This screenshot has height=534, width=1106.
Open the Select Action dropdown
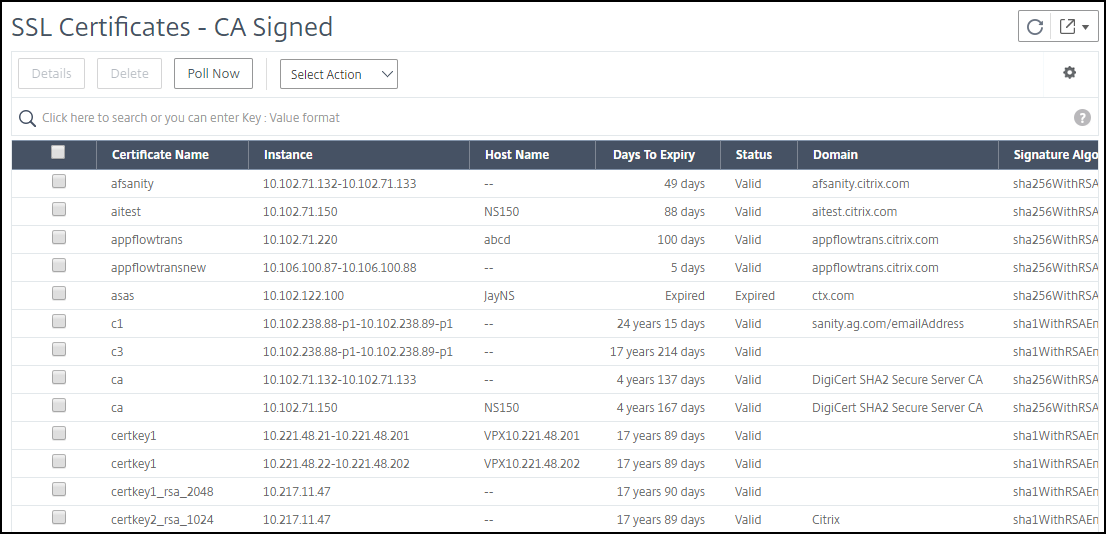tap(339, 74)
